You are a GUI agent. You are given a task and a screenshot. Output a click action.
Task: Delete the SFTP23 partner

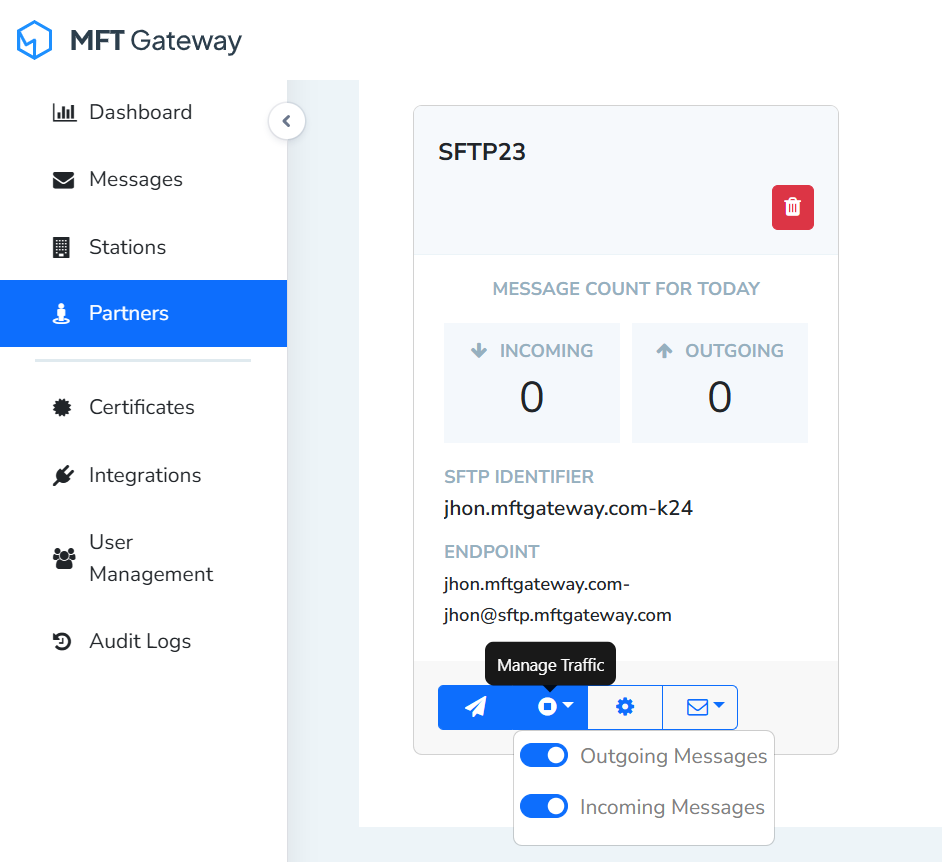click(792, 207)
